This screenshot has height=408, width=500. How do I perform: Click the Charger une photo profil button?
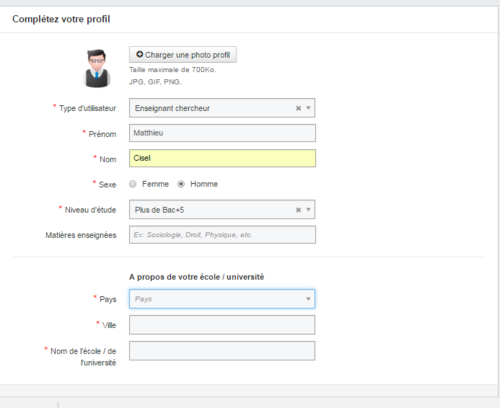pos(183,55)
